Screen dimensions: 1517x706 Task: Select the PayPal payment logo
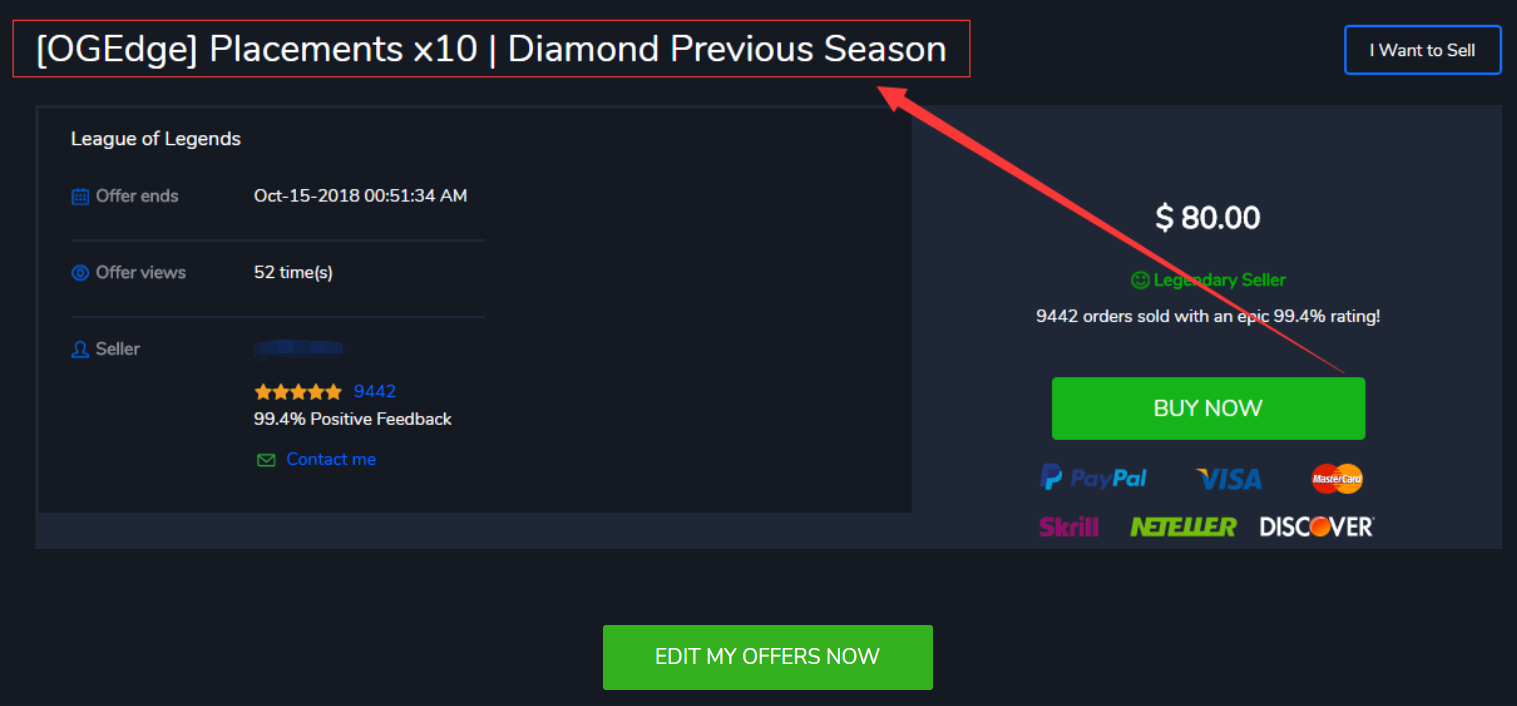(1093, 478)
